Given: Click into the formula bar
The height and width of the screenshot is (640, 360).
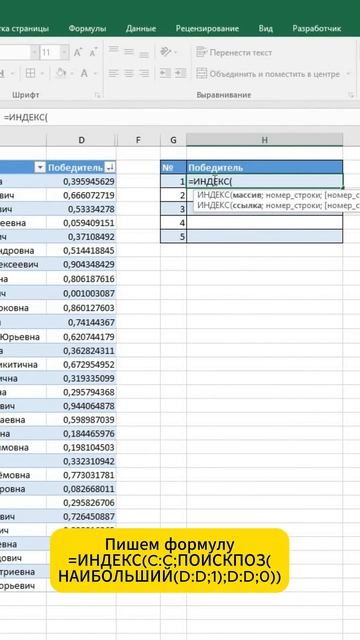Looking at the screenshot, I should pos(180,118).
